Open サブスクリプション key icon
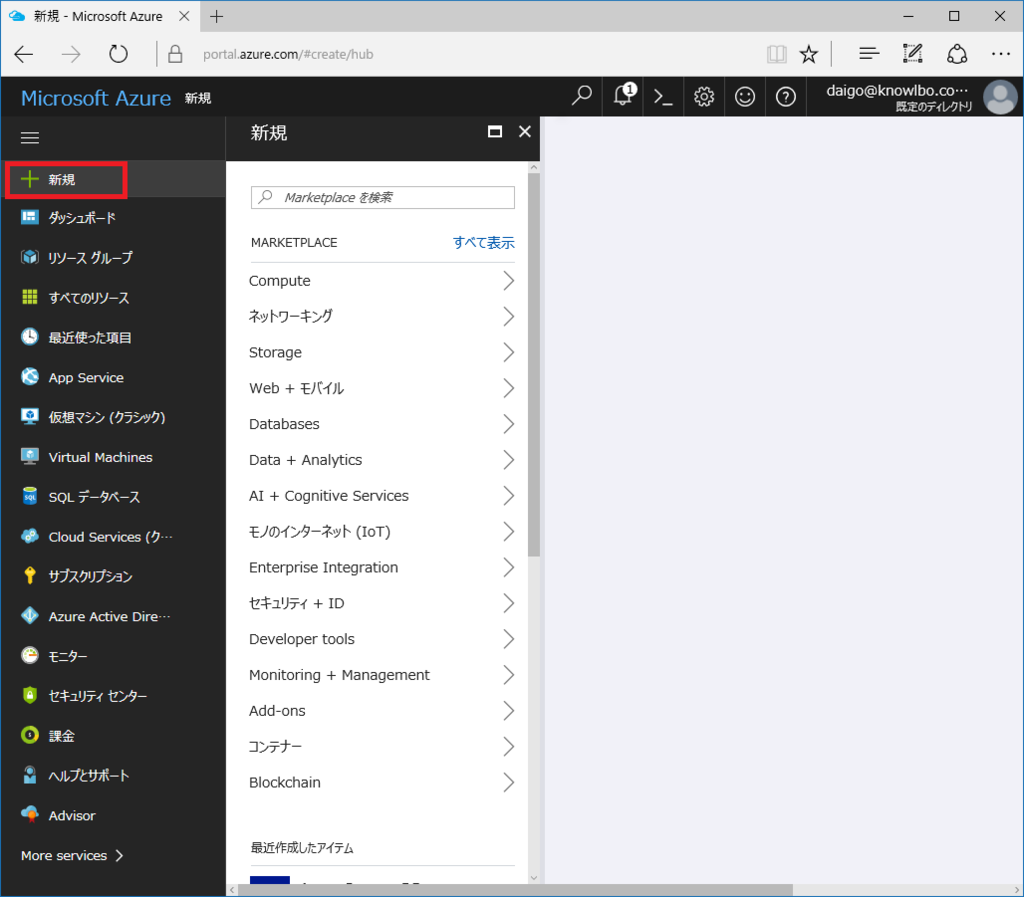This screenshot has width=1024, height=897. tap(29, 576)
